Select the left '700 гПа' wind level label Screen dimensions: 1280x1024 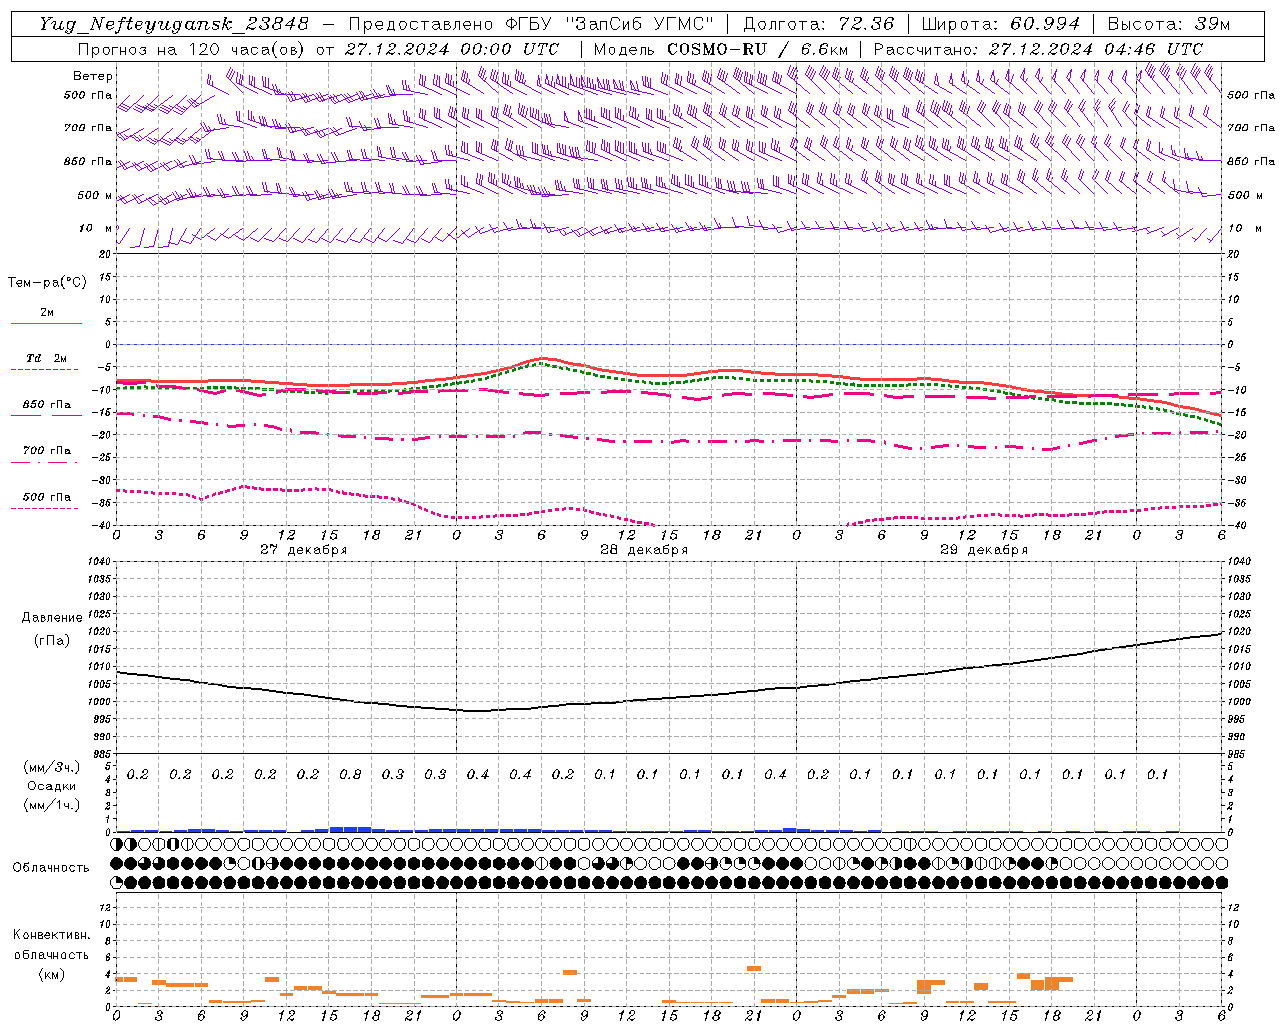click(x=88, y=128)
